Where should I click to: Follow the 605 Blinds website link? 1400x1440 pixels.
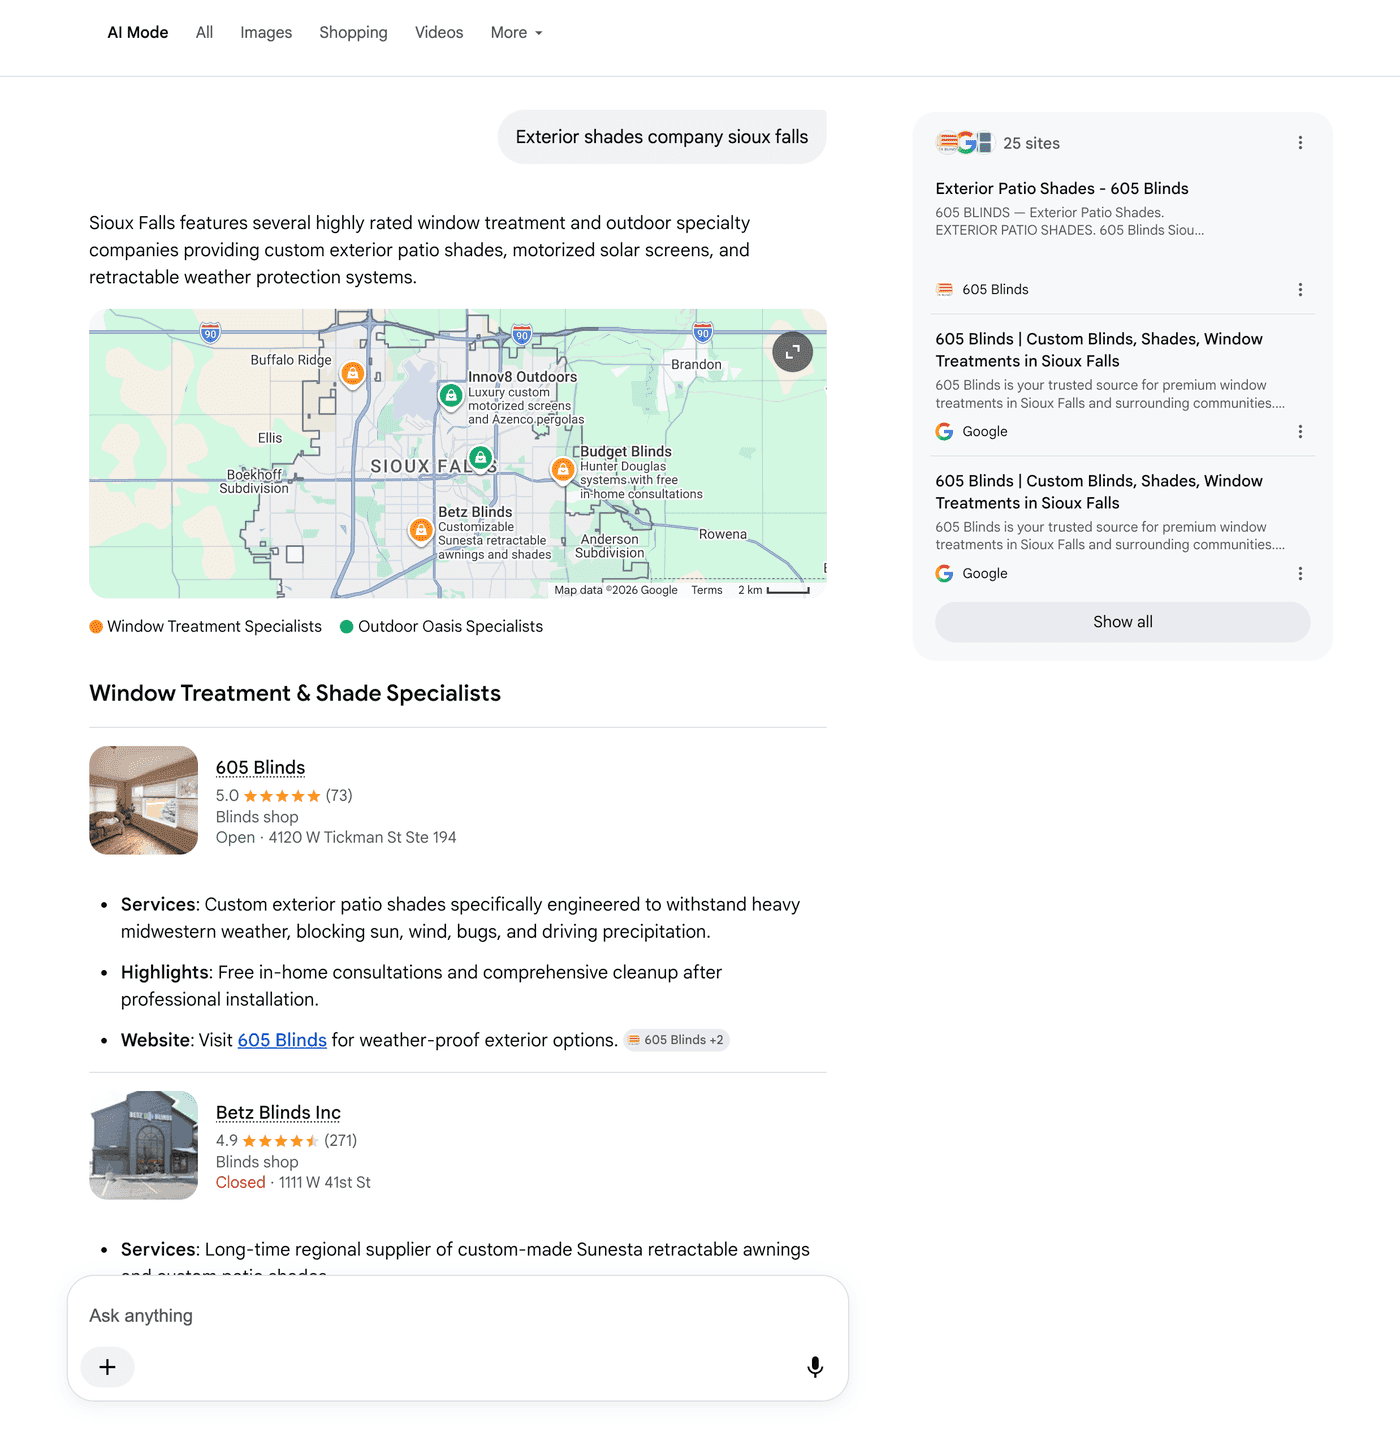click(x=282, y=1040)
